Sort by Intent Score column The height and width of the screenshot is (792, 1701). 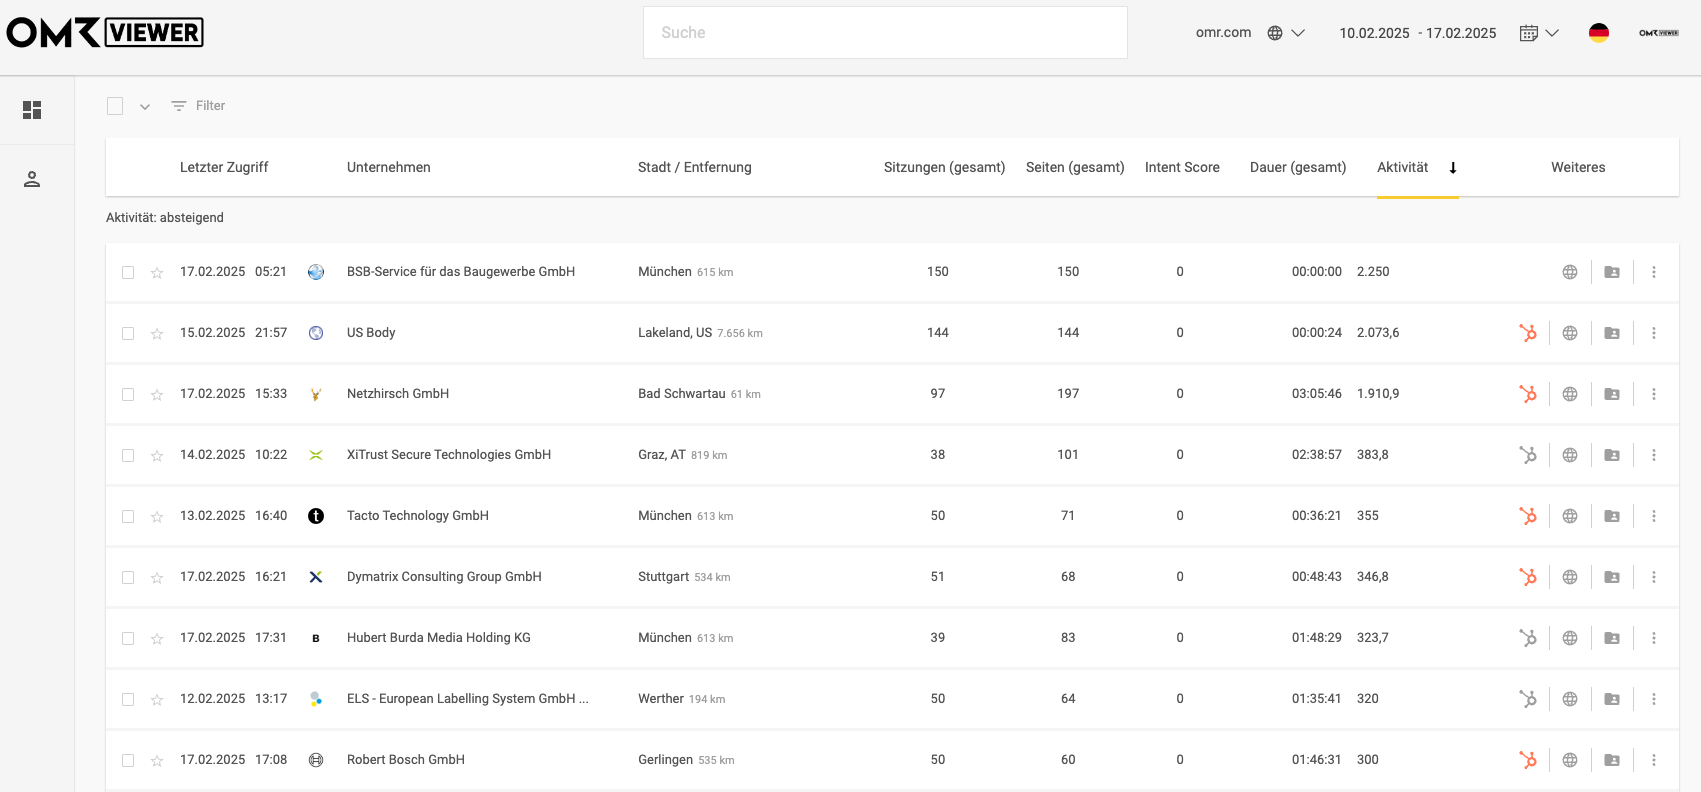tap(1182, 168)
